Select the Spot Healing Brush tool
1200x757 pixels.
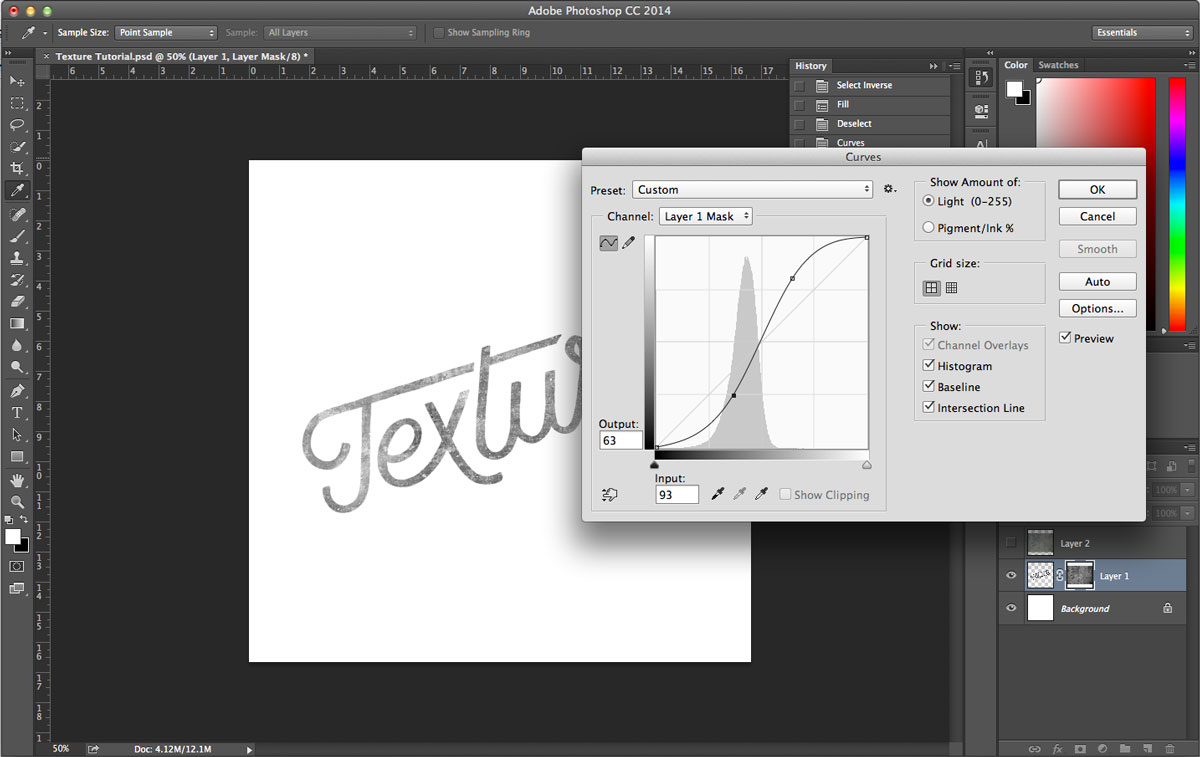tap(17, 215)
